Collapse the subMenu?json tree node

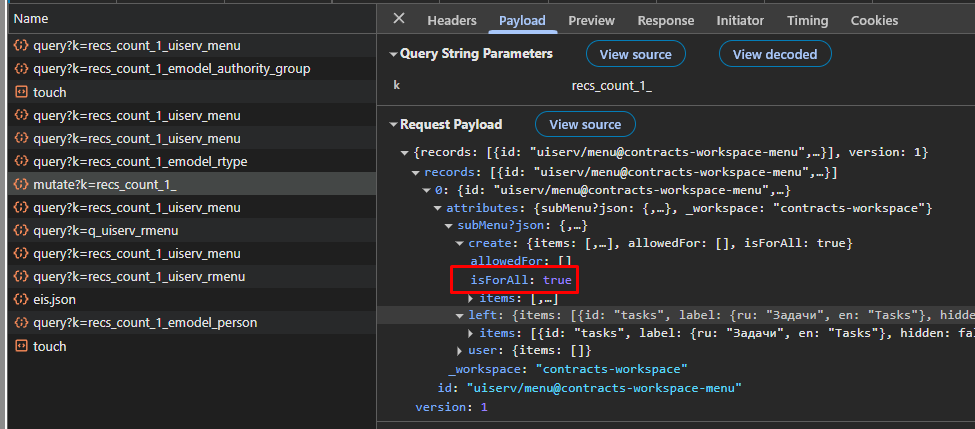(x=449, y=226)
